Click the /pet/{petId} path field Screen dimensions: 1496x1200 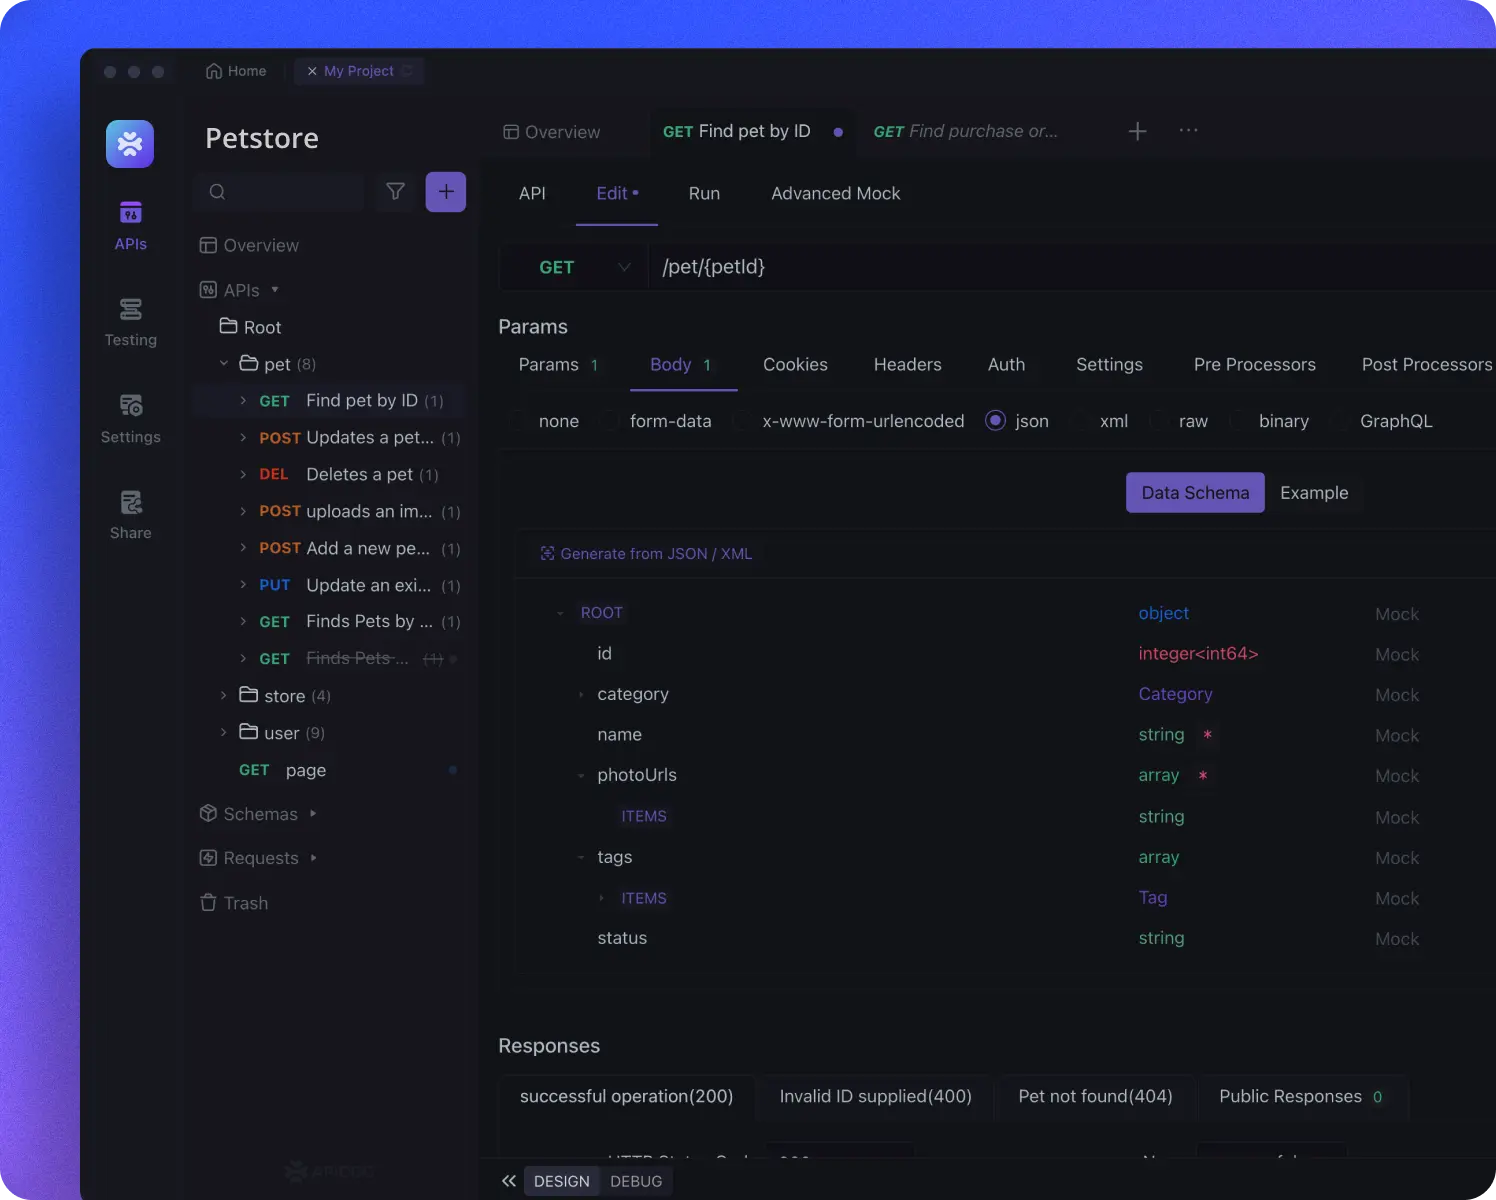1070,267
